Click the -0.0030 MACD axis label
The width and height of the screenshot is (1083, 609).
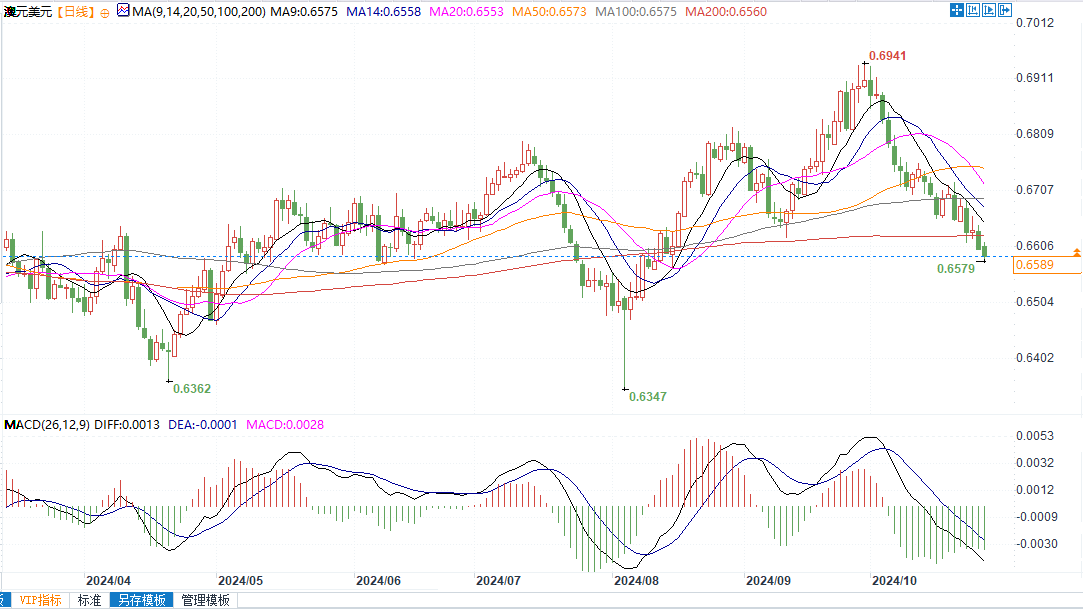(1036, 544)
